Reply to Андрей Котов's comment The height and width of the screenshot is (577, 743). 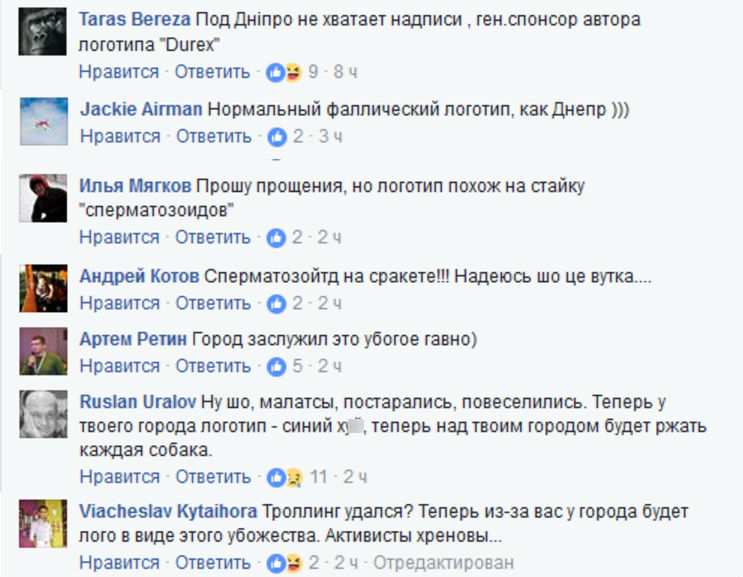click(x=213, y=302)
